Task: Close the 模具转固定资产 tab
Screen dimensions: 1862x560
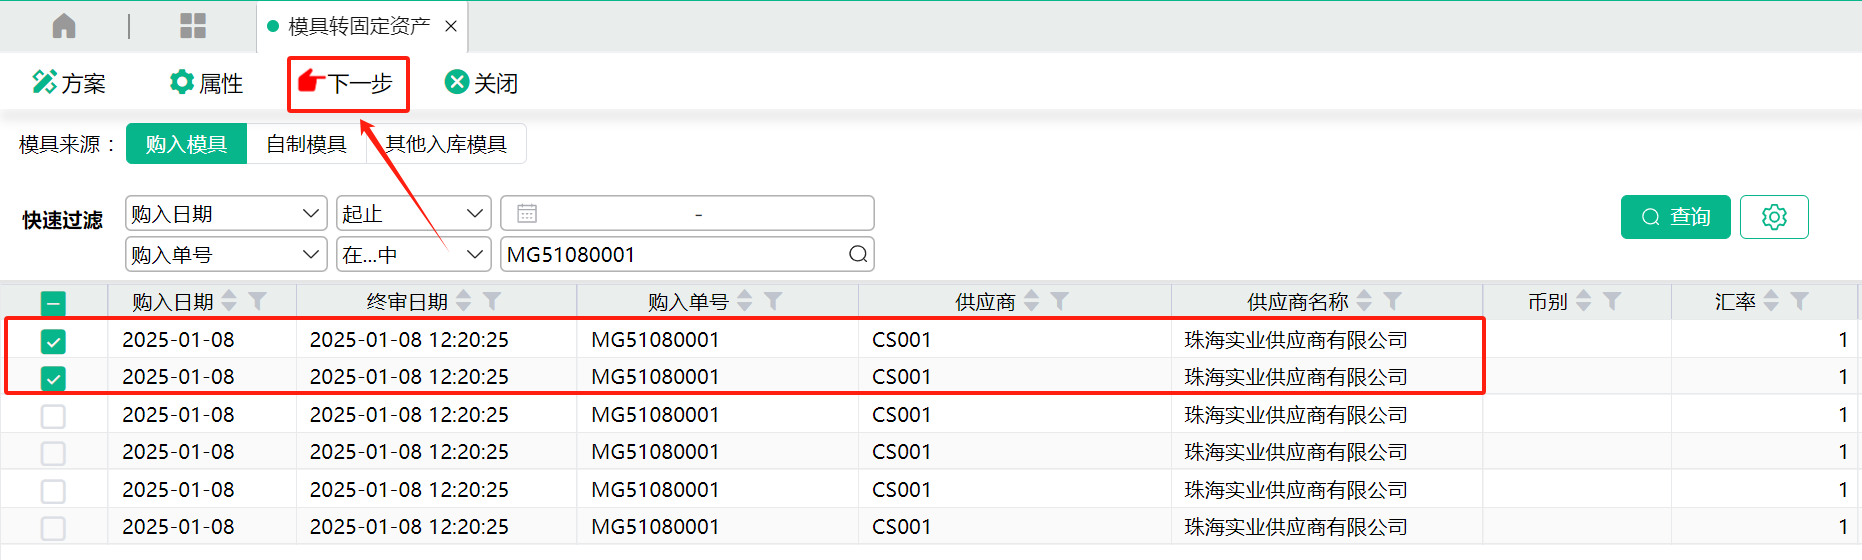Action: click(x=451, y=26)
